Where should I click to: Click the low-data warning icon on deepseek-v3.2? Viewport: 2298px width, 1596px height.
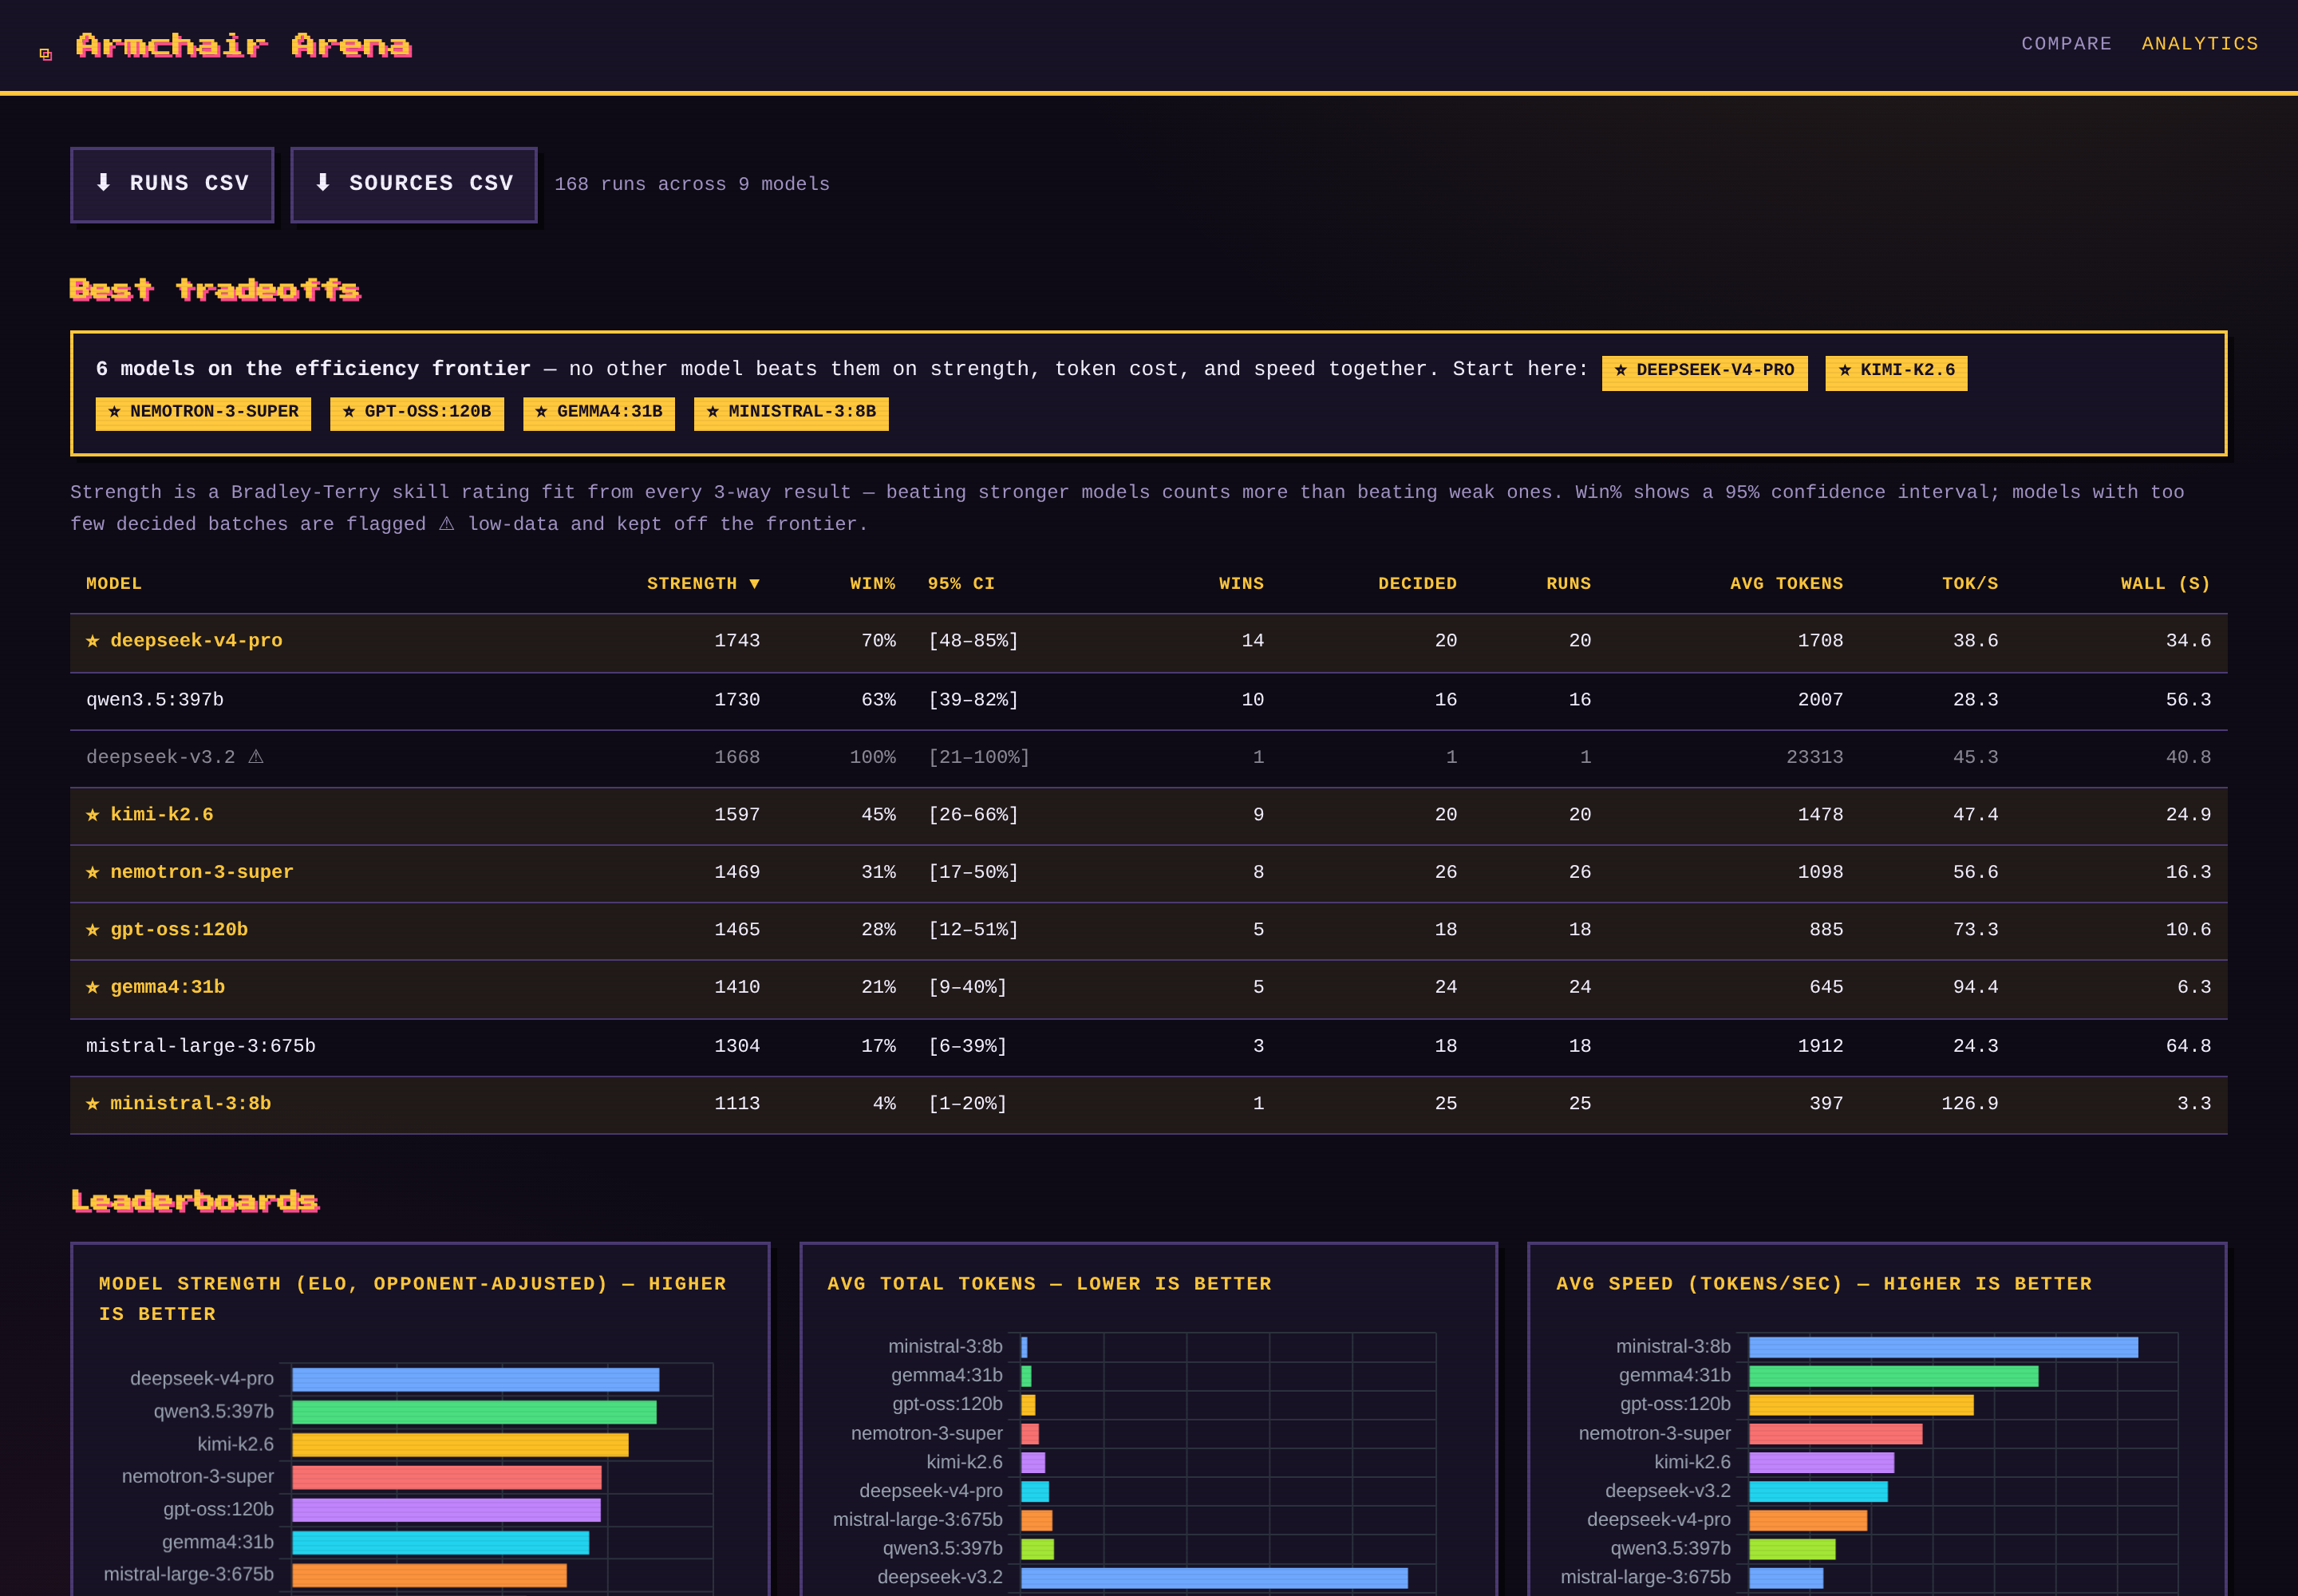pyautogui.click(x=256, y=757)
